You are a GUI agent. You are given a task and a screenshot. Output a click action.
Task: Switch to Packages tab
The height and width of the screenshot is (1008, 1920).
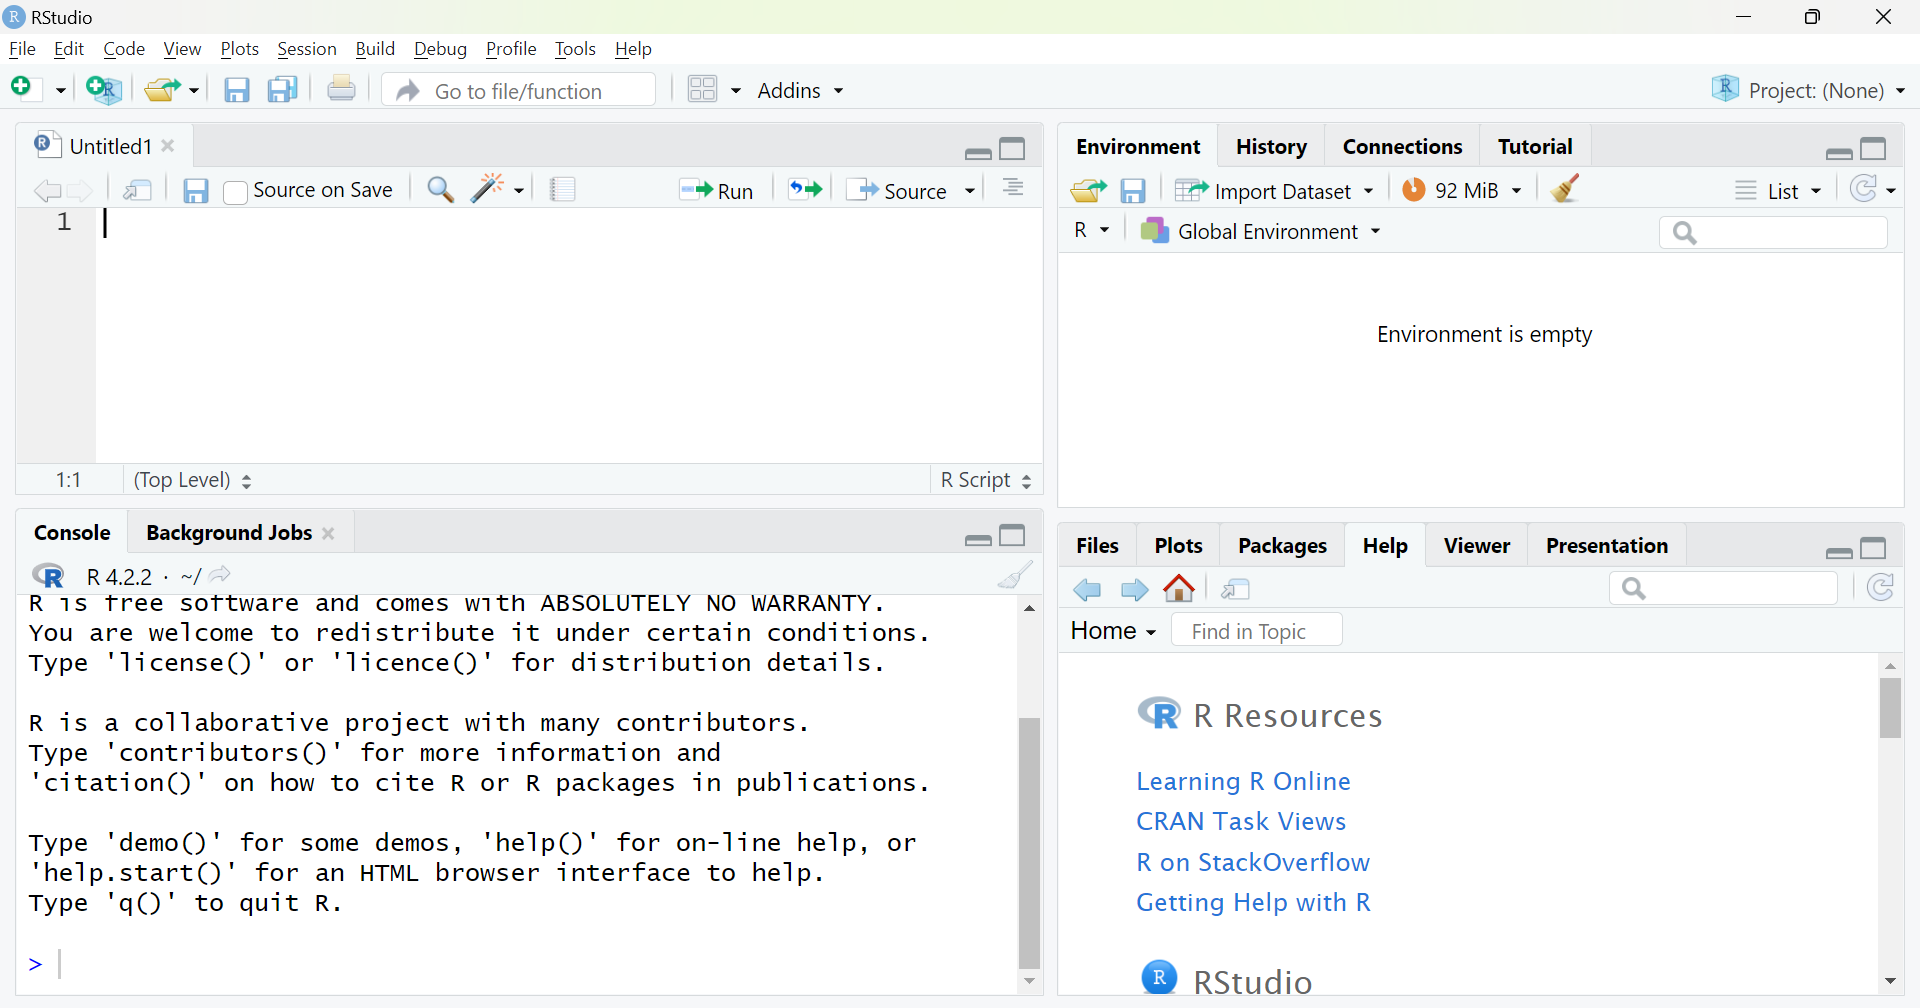pos(1282,546)
